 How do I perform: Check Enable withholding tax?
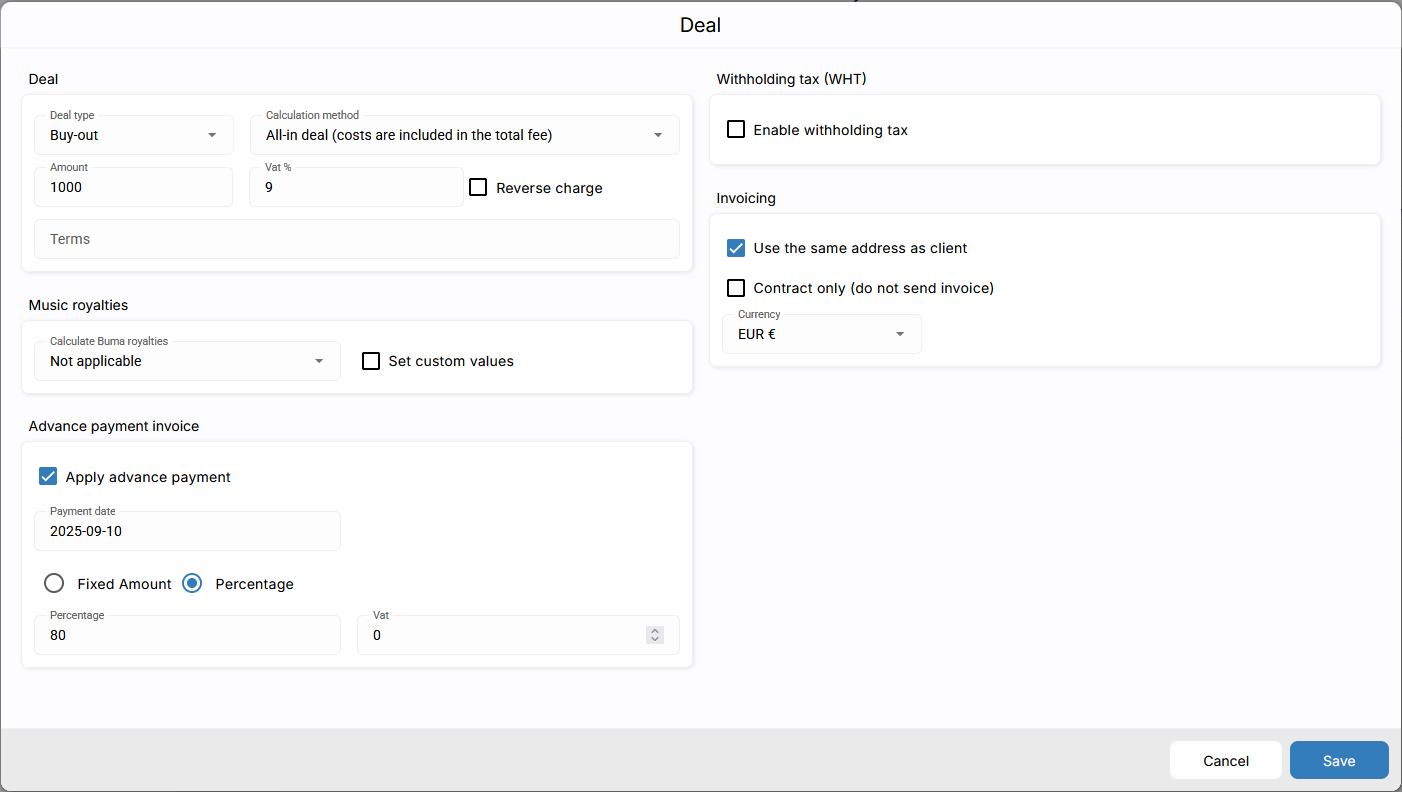click(736, 129)
